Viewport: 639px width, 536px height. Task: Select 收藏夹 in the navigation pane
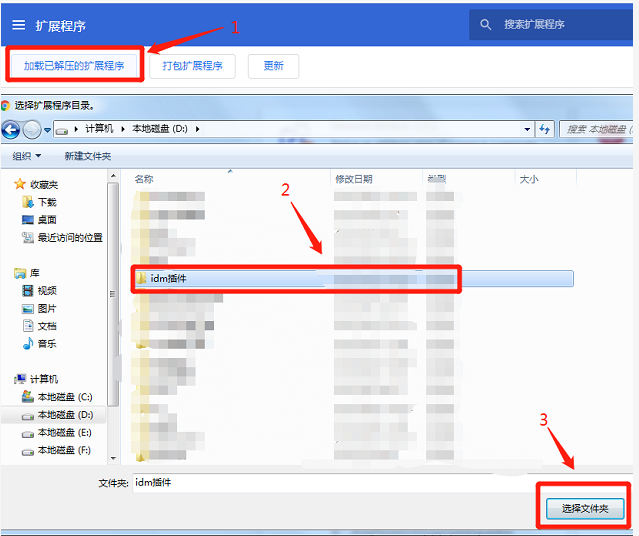[44, 185]
